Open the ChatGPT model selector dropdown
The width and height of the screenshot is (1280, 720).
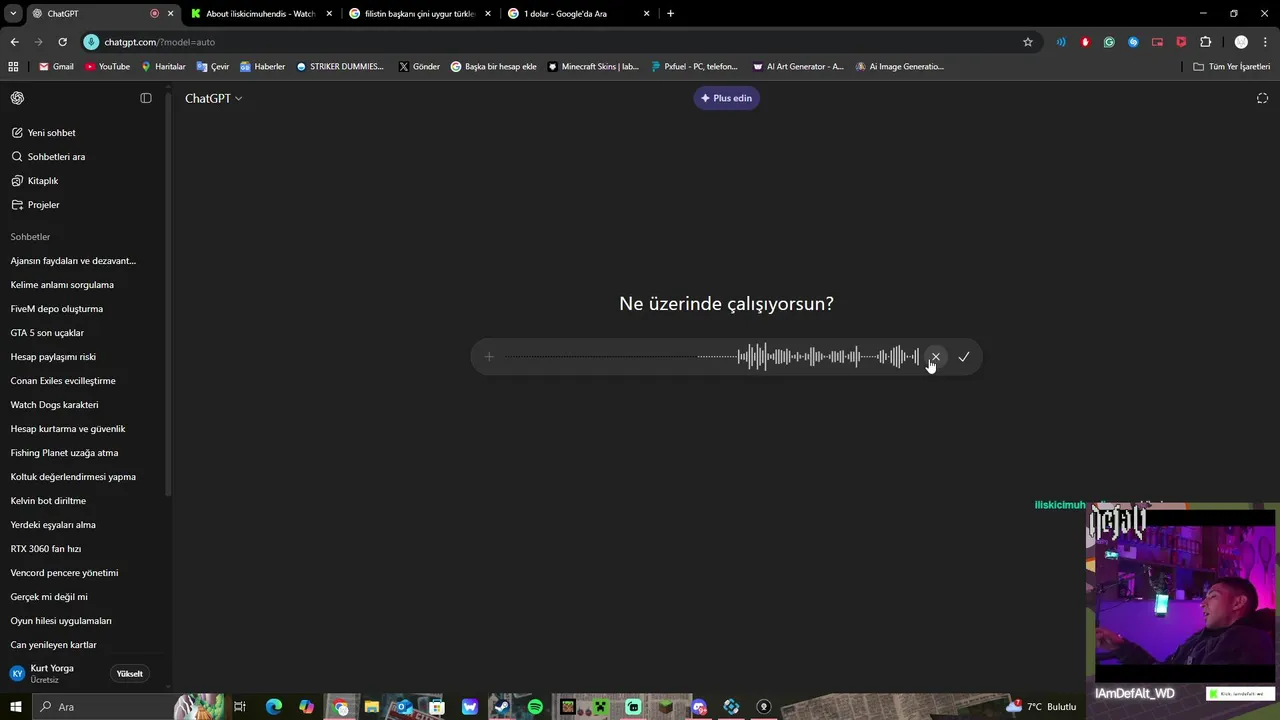(x=213, y=98)
